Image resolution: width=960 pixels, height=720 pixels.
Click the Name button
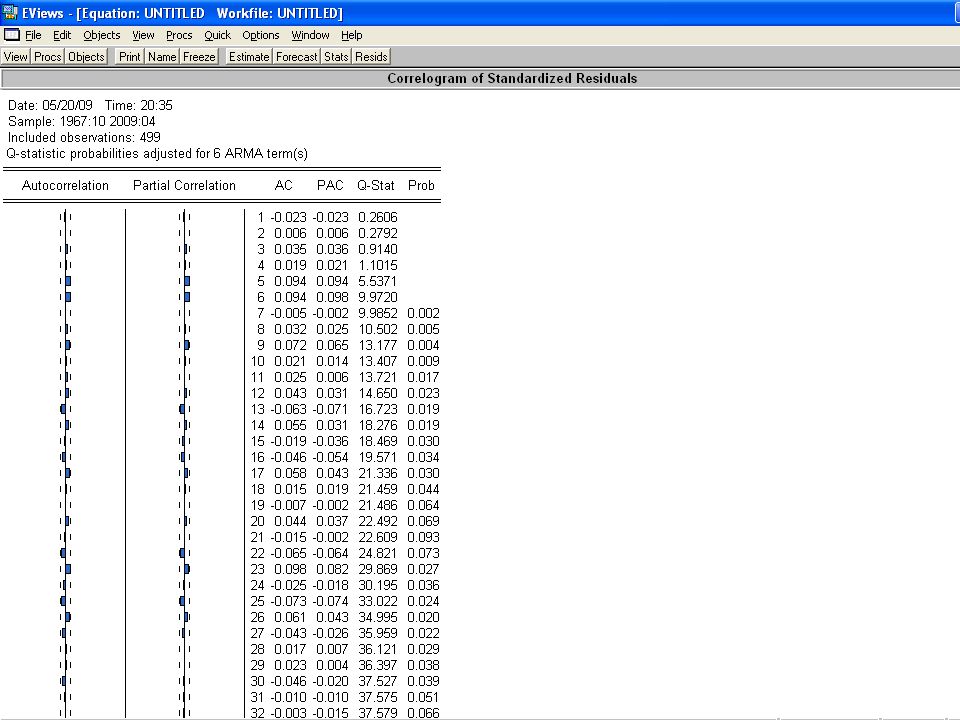pos(162,57)
